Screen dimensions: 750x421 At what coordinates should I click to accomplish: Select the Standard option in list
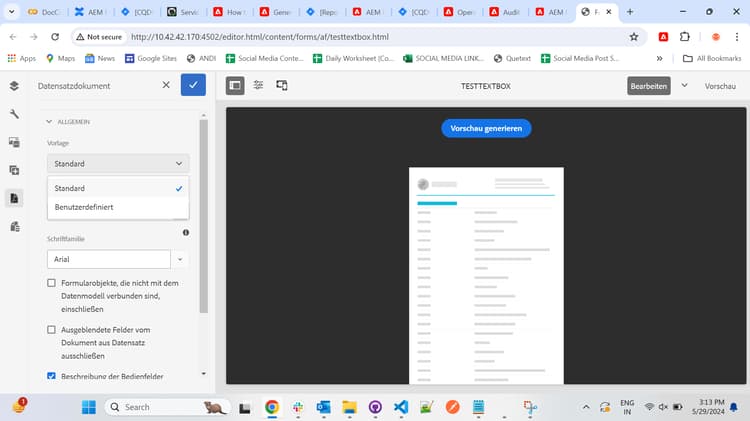(x=118, y=188)
